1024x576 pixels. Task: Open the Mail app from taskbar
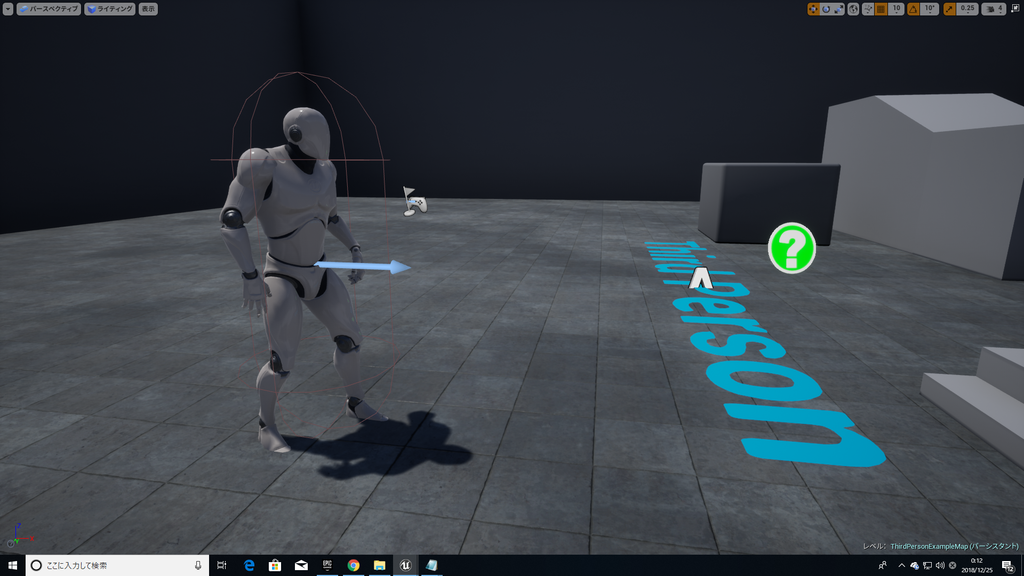click(x=301, y=566)
